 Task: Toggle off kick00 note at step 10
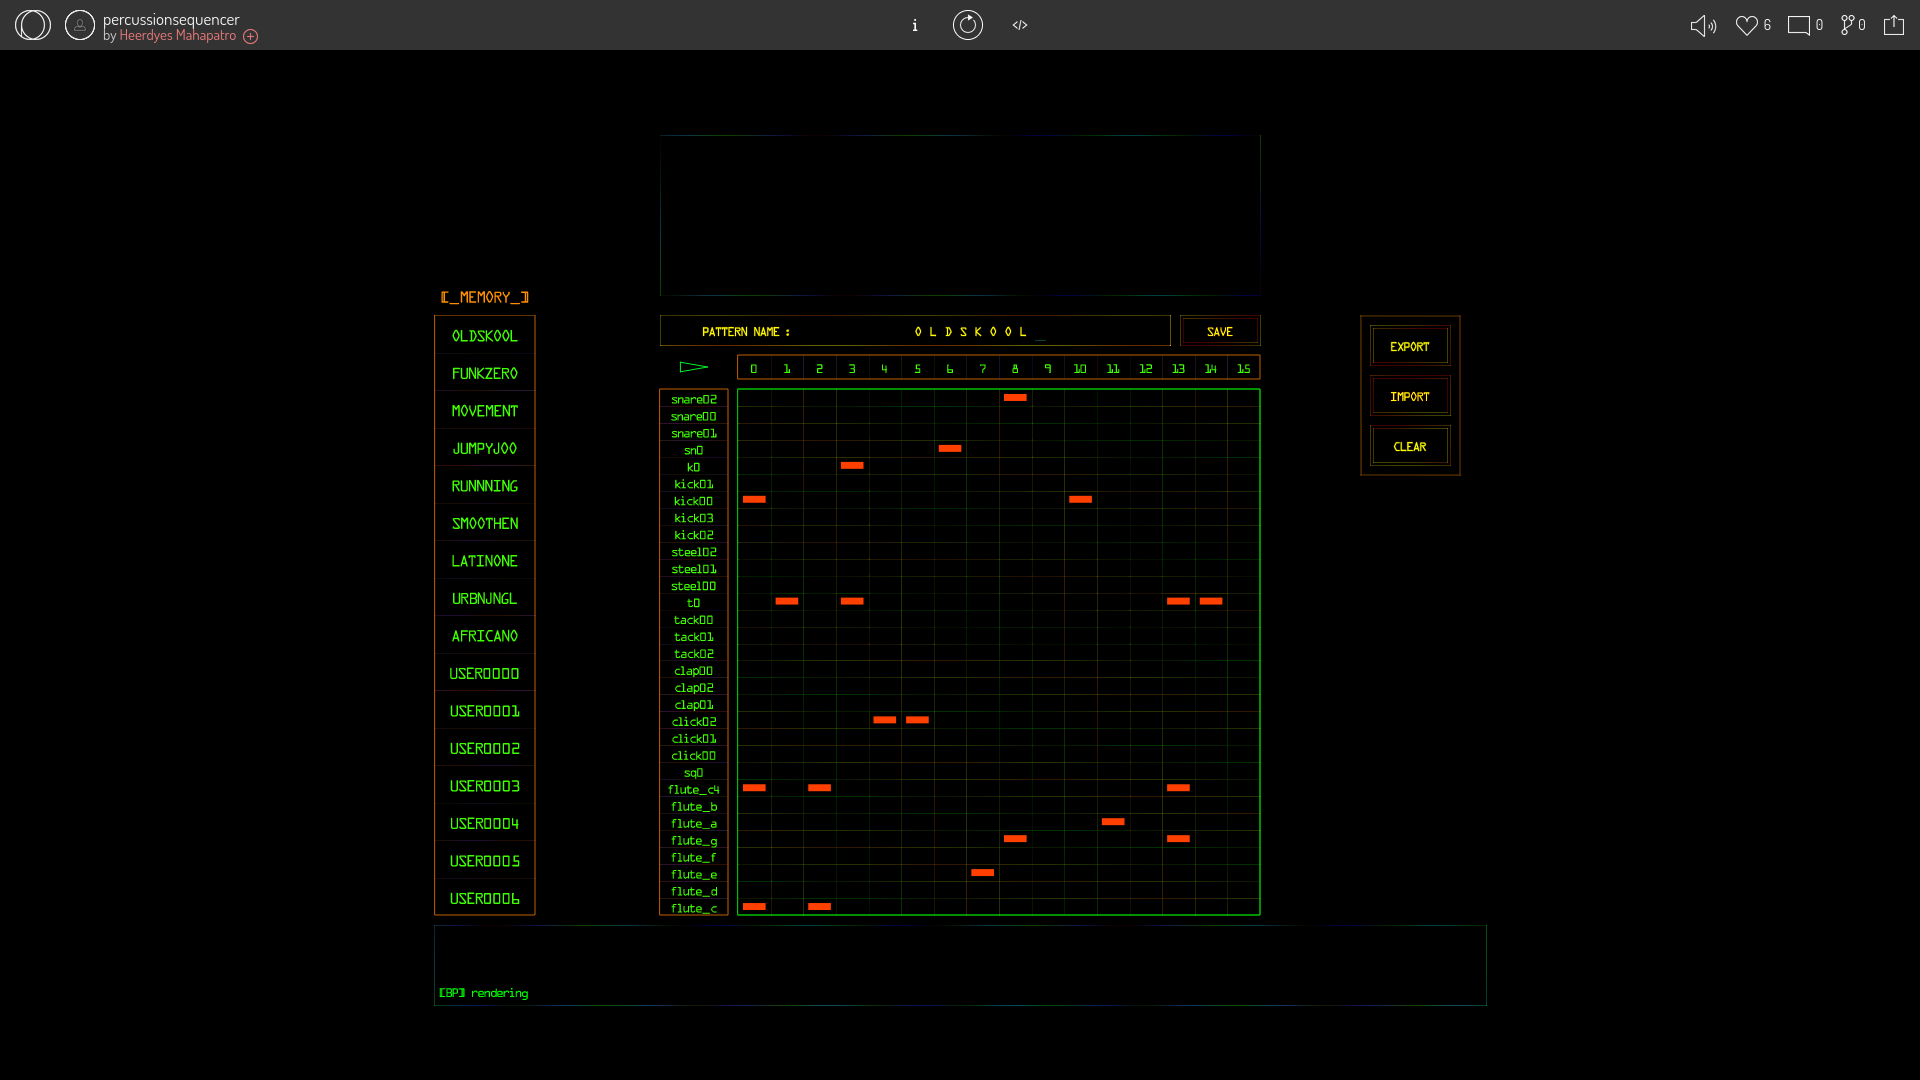(x=1080, y=500)
